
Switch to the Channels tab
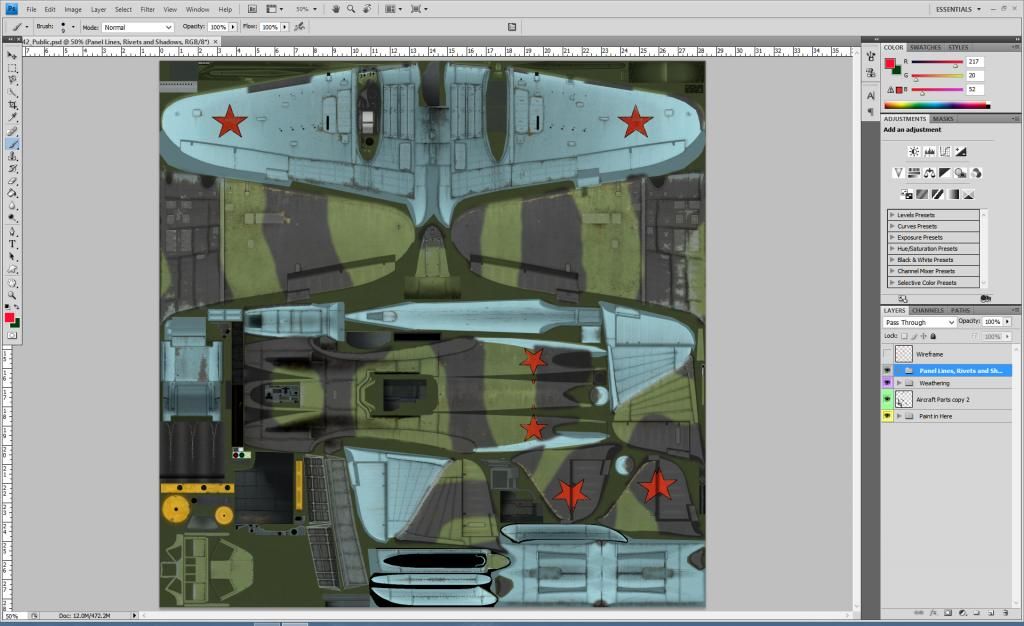coord(927,310)
